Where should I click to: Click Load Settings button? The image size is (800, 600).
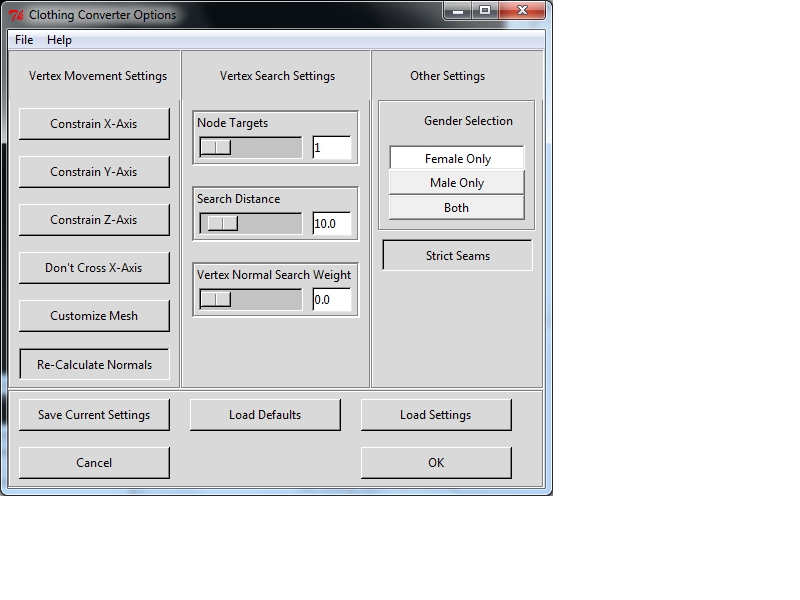(x=436, y=415)
